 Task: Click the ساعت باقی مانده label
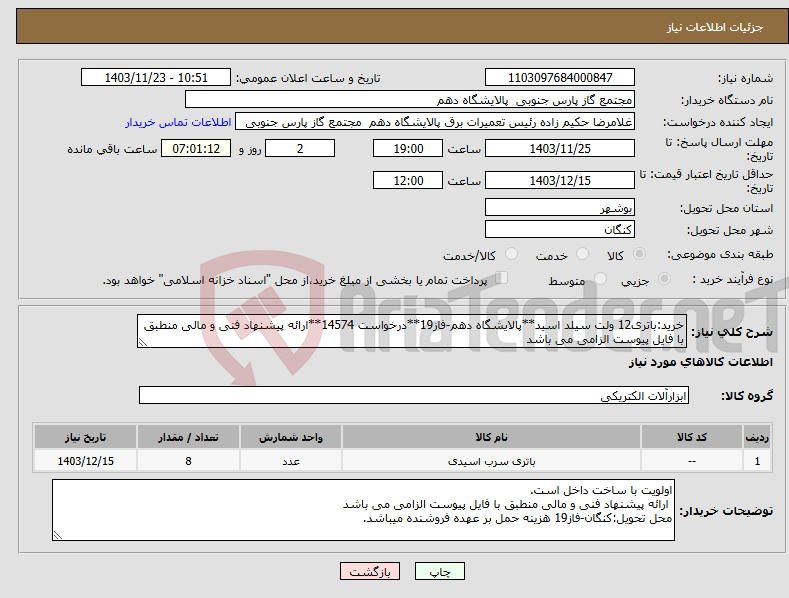click(112, 149)
